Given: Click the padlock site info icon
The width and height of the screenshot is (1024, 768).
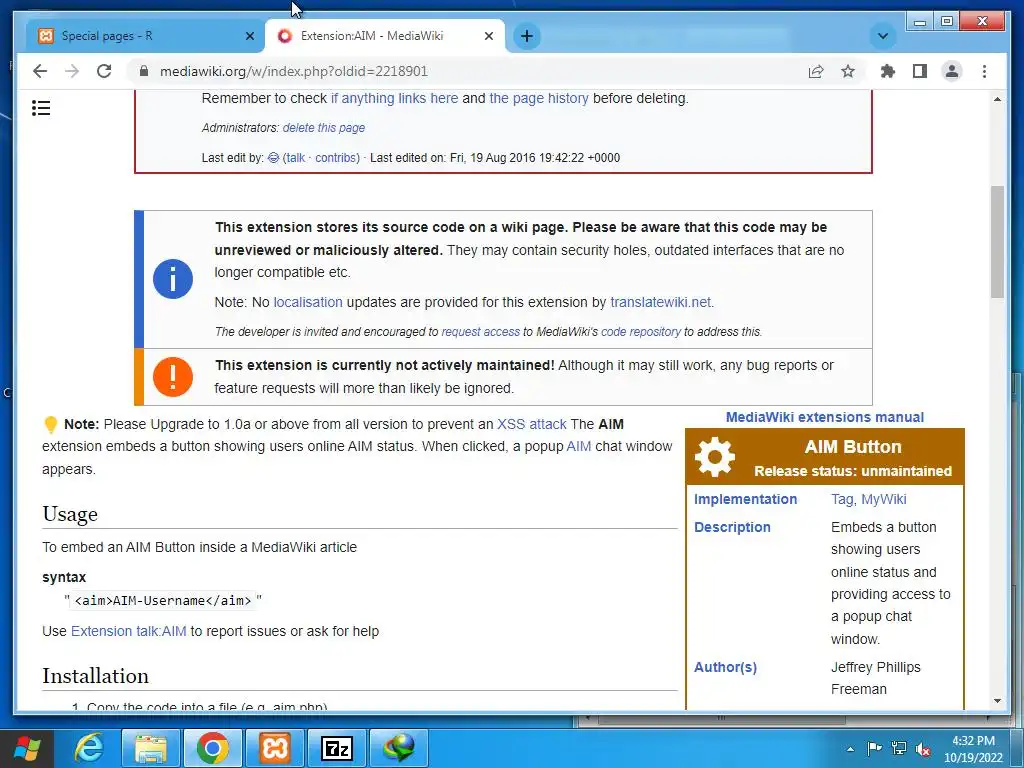Looking at the screenshot, I should tap(144, 71).
